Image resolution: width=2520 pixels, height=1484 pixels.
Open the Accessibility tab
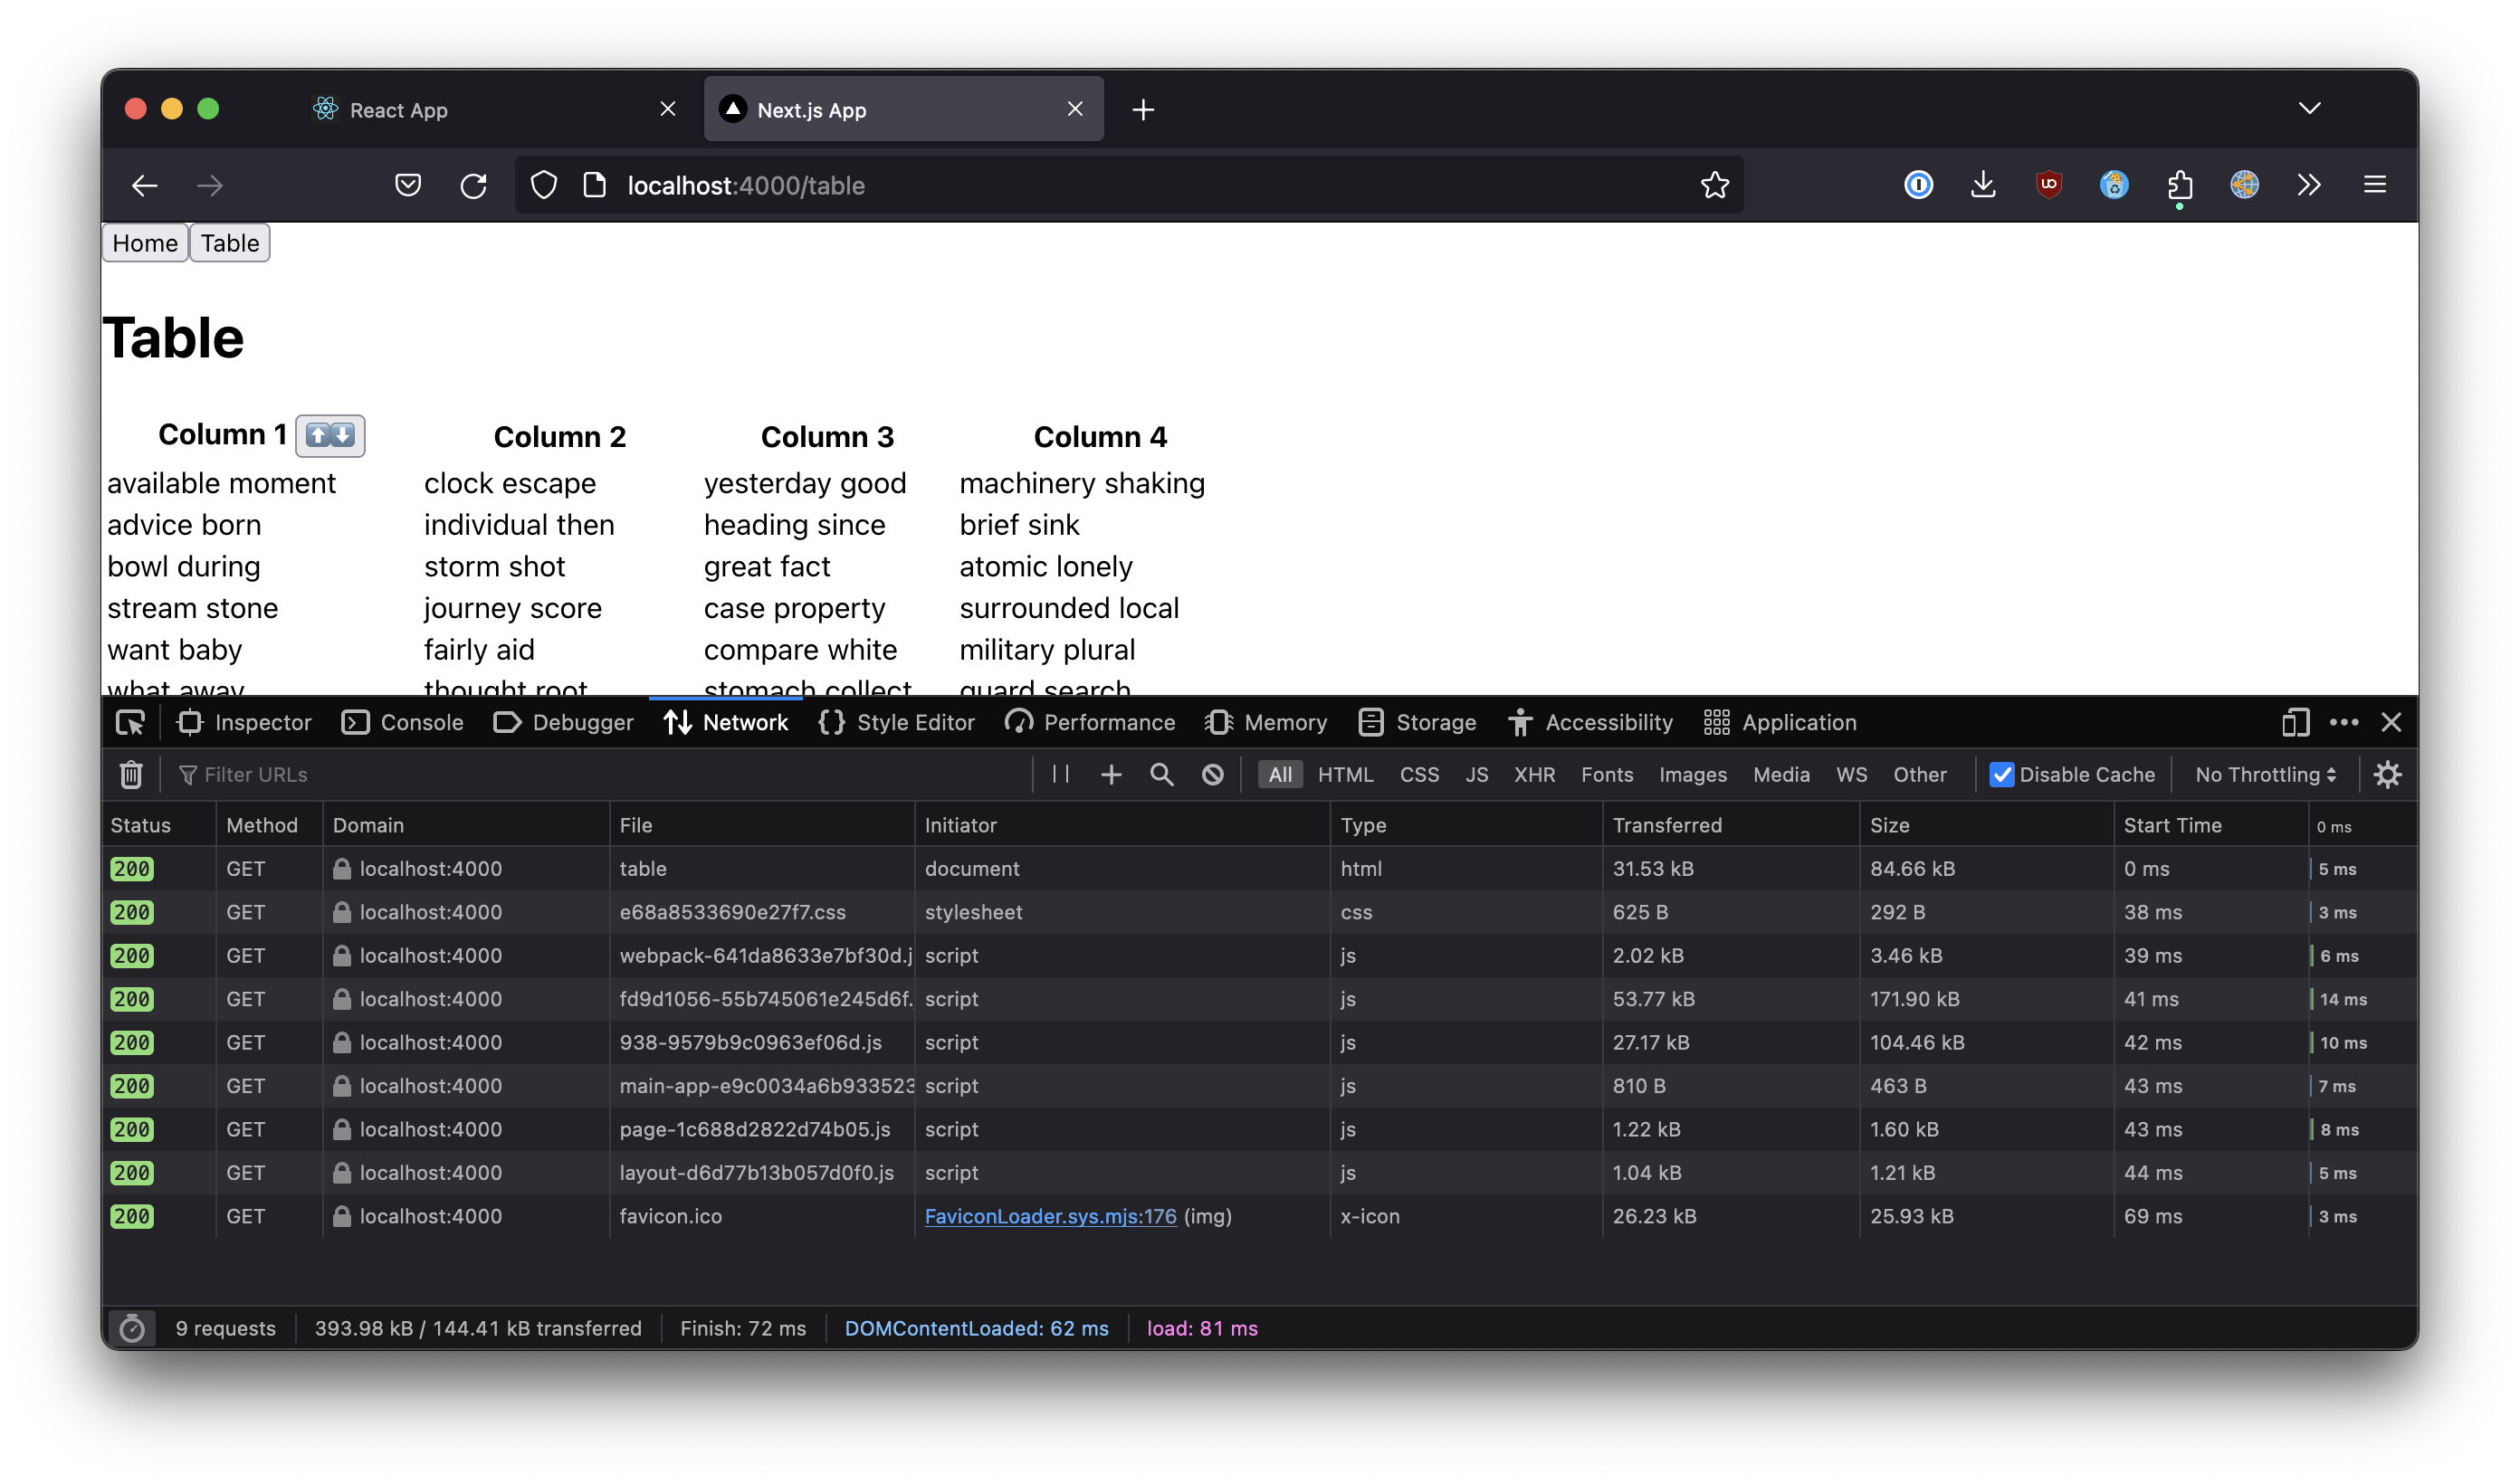[x=1590, y=722]
